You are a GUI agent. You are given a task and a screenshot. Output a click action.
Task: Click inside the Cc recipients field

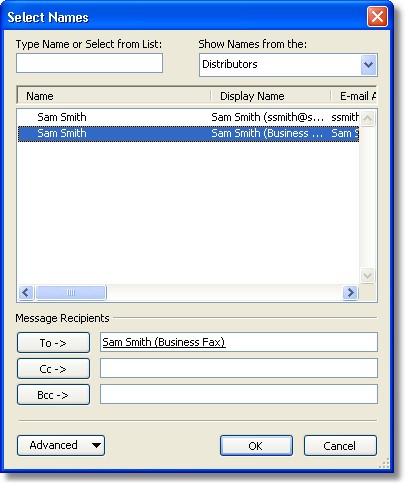239,368
